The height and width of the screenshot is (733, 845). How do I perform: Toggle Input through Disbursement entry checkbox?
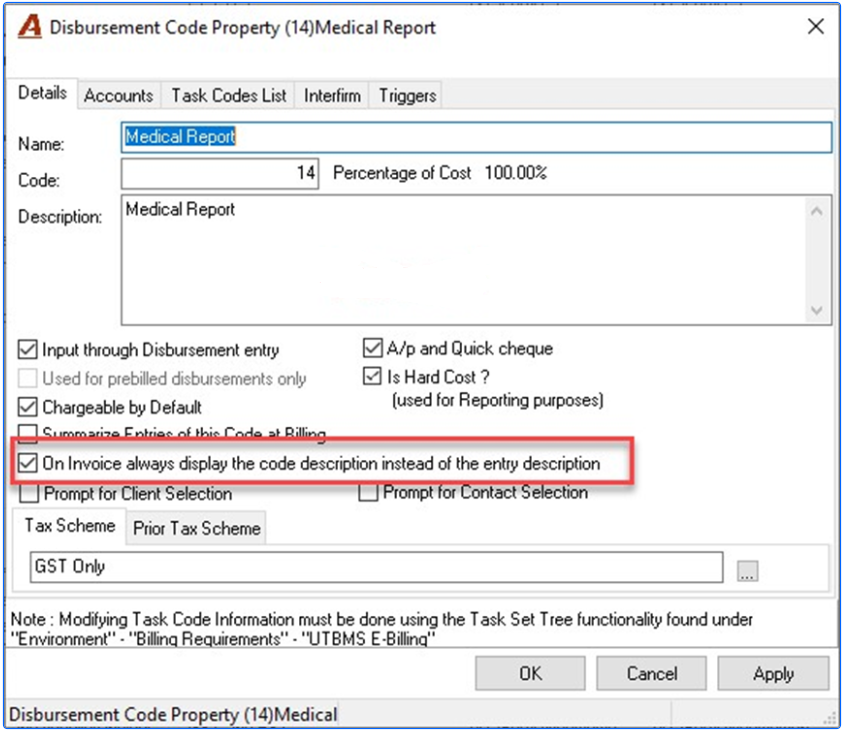click(x=27, y=349)
